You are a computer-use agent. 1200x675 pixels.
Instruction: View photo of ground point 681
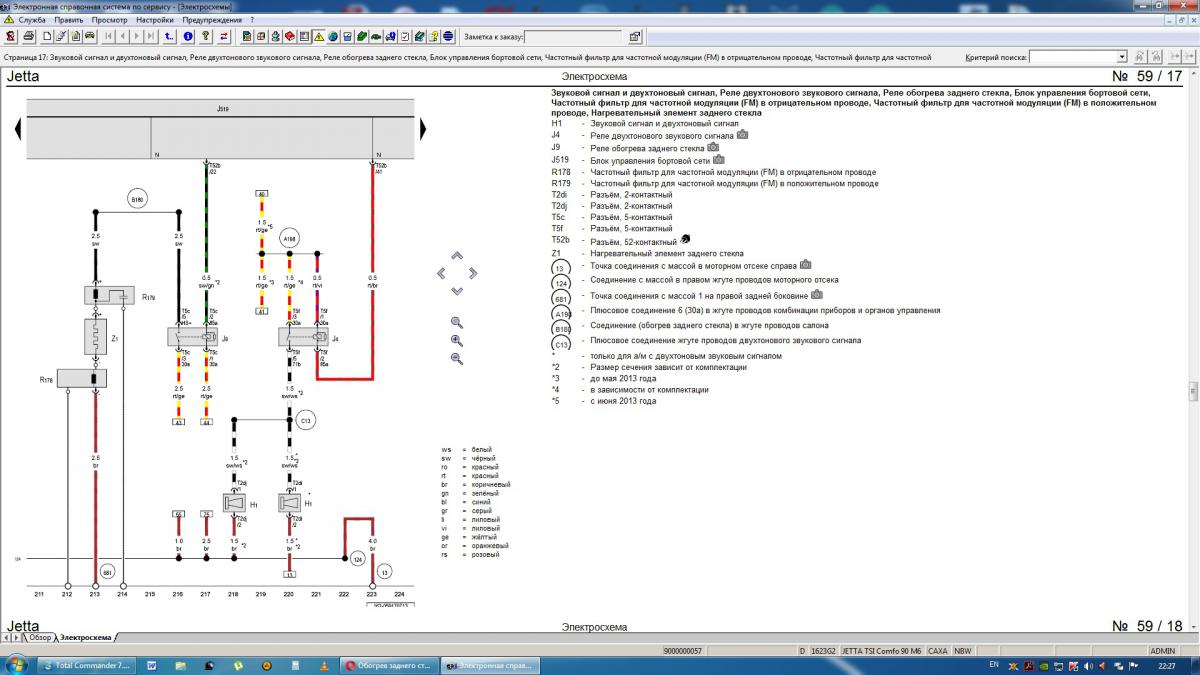click(x=817, y=295)
